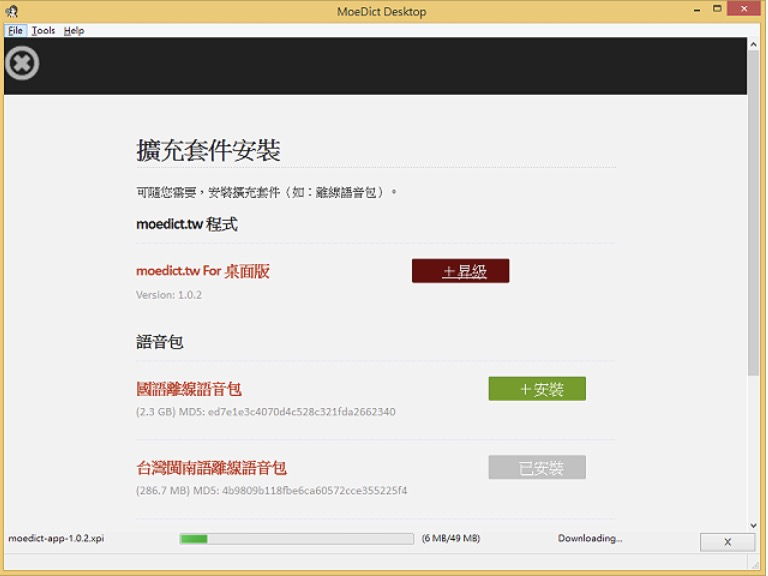This screenshot has height=576, width=768.
Task: Open the 國語離線語音包 link
Action: pyautogui.click(x=189, y=389)
